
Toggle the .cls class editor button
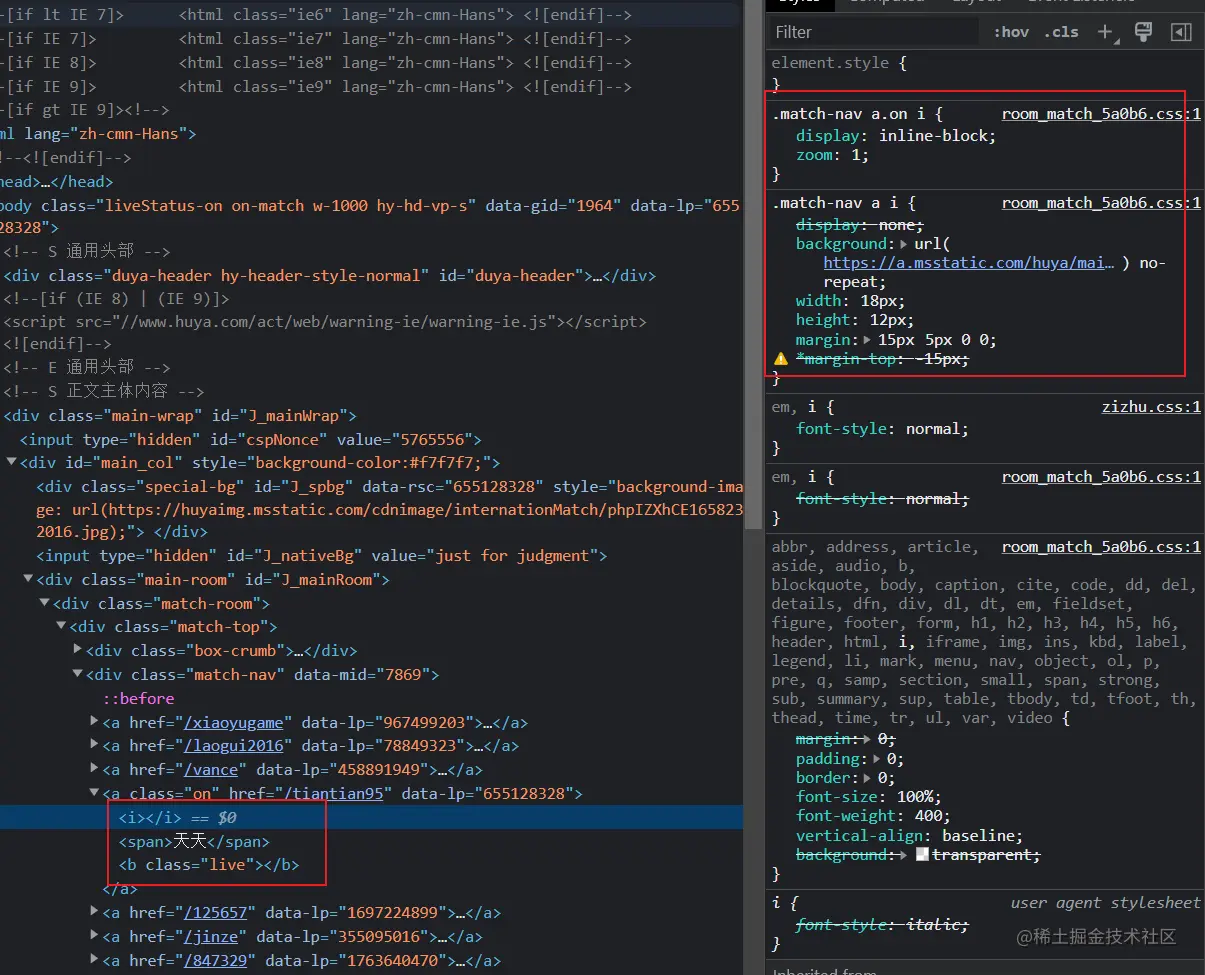1061,32
